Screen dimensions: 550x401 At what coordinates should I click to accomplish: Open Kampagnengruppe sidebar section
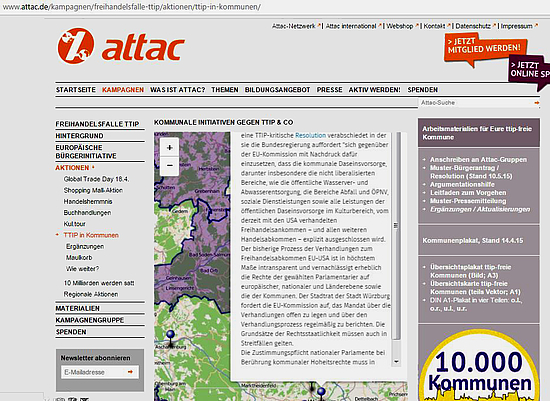pos(90,320)
